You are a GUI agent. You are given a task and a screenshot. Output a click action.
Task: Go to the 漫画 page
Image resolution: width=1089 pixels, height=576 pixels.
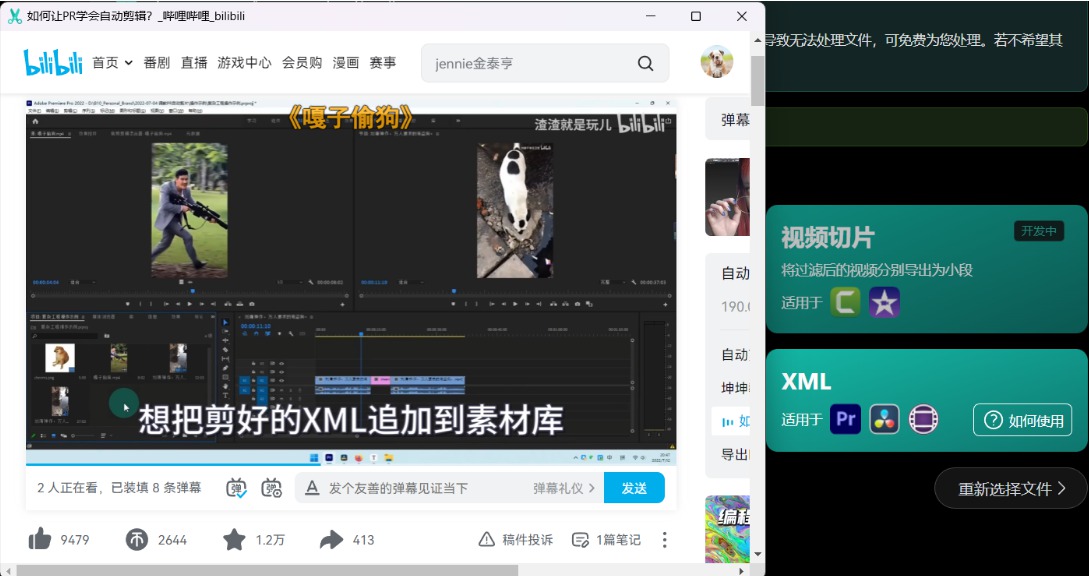[x=346, y=63]
